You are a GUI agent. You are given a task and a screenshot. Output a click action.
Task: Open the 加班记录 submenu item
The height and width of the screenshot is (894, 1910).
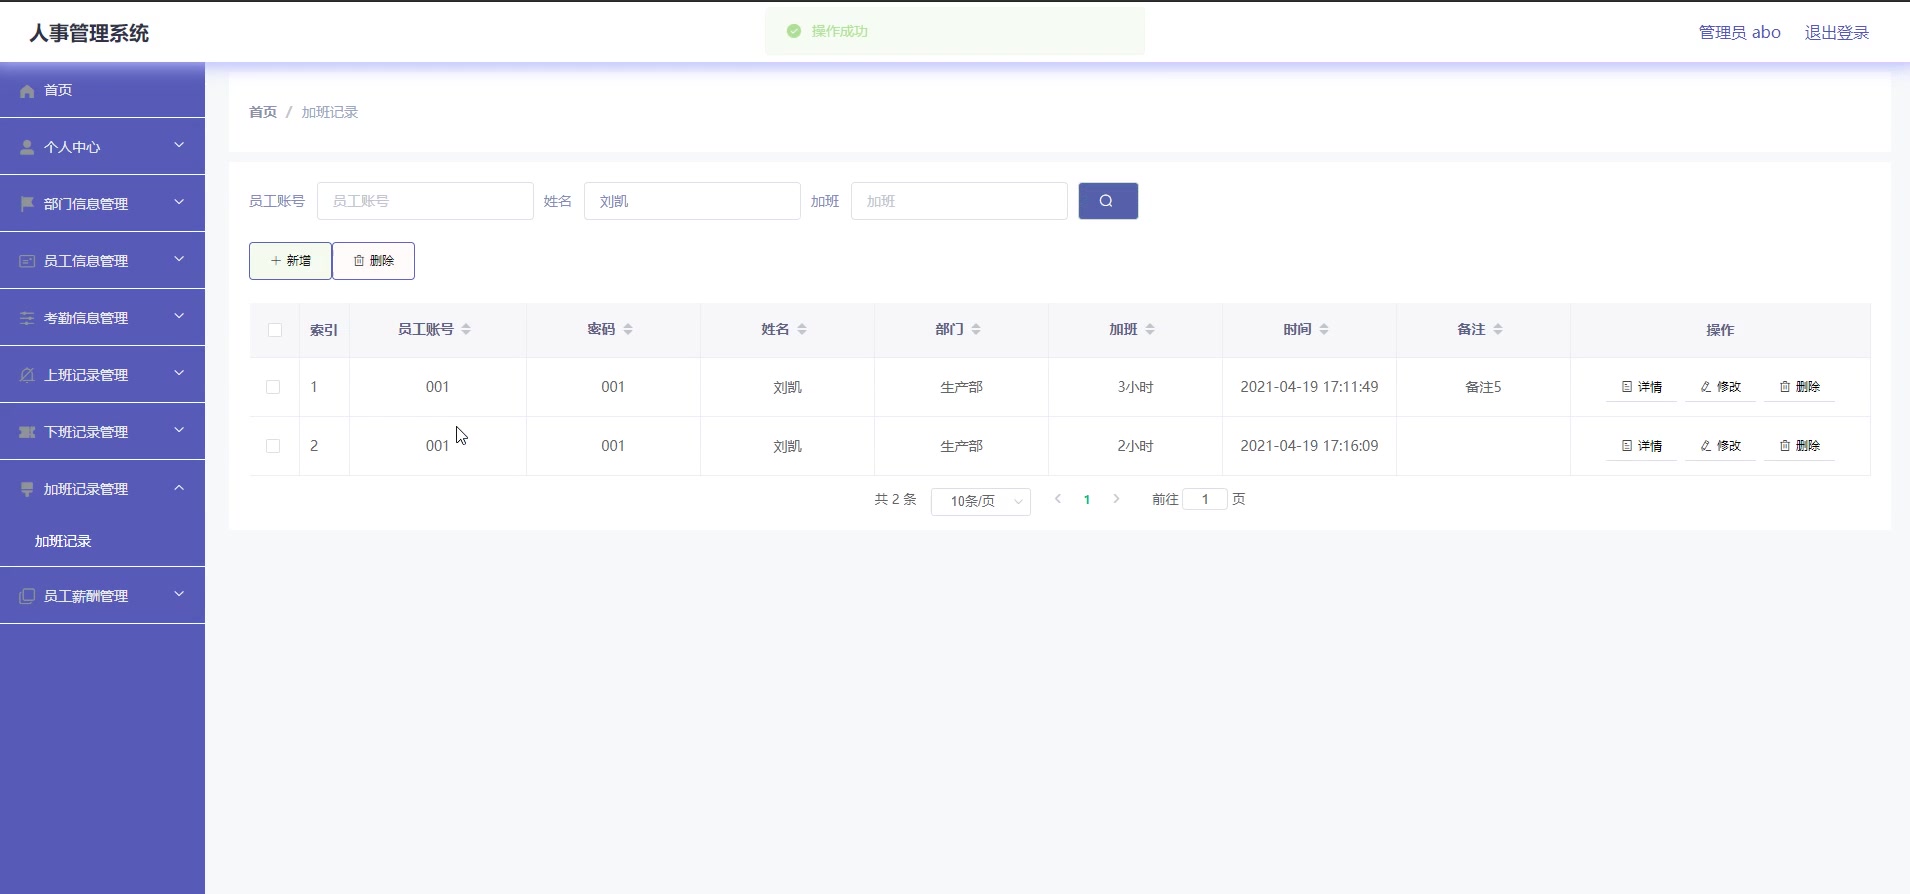tap(63, 541)
